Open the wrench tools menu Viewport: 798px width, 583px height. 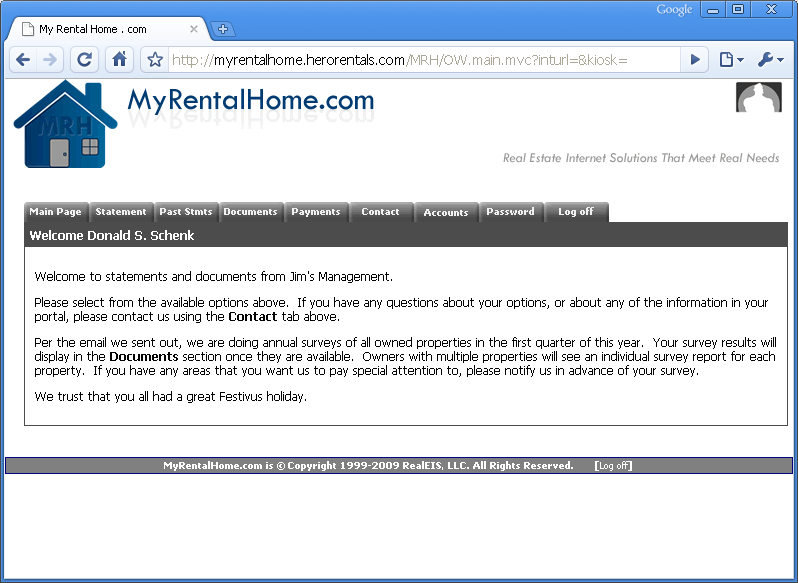(771, 60)
